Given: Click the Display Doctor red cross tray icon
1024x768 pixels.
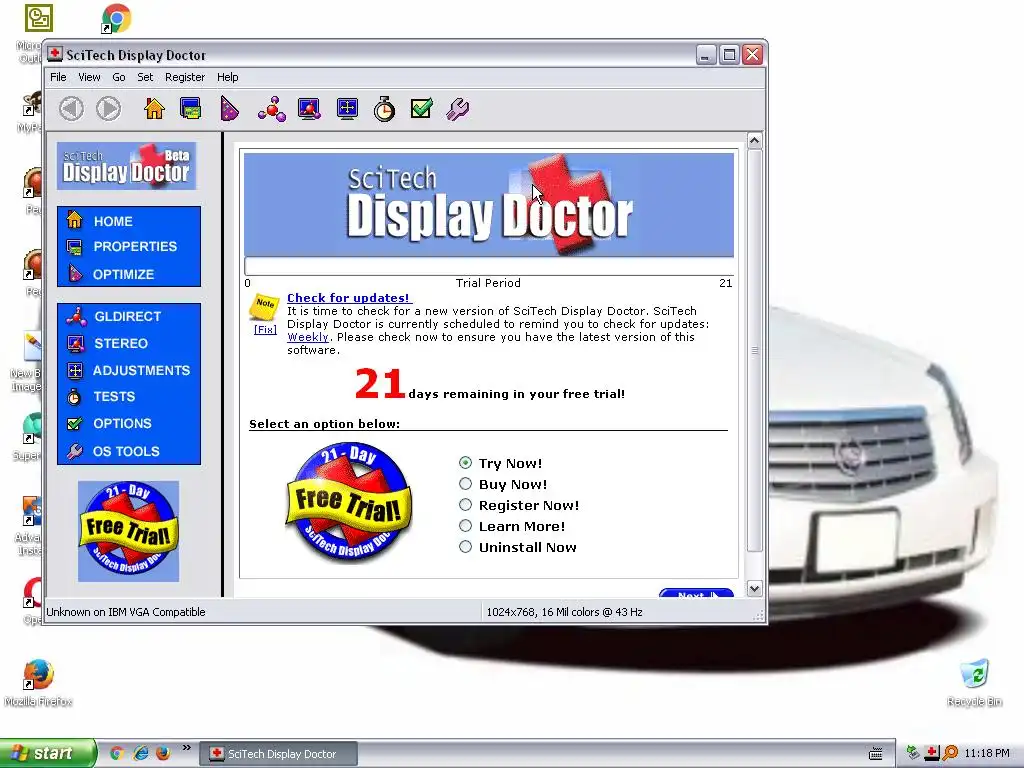Looking at the screenshot, I should [931, 753].
